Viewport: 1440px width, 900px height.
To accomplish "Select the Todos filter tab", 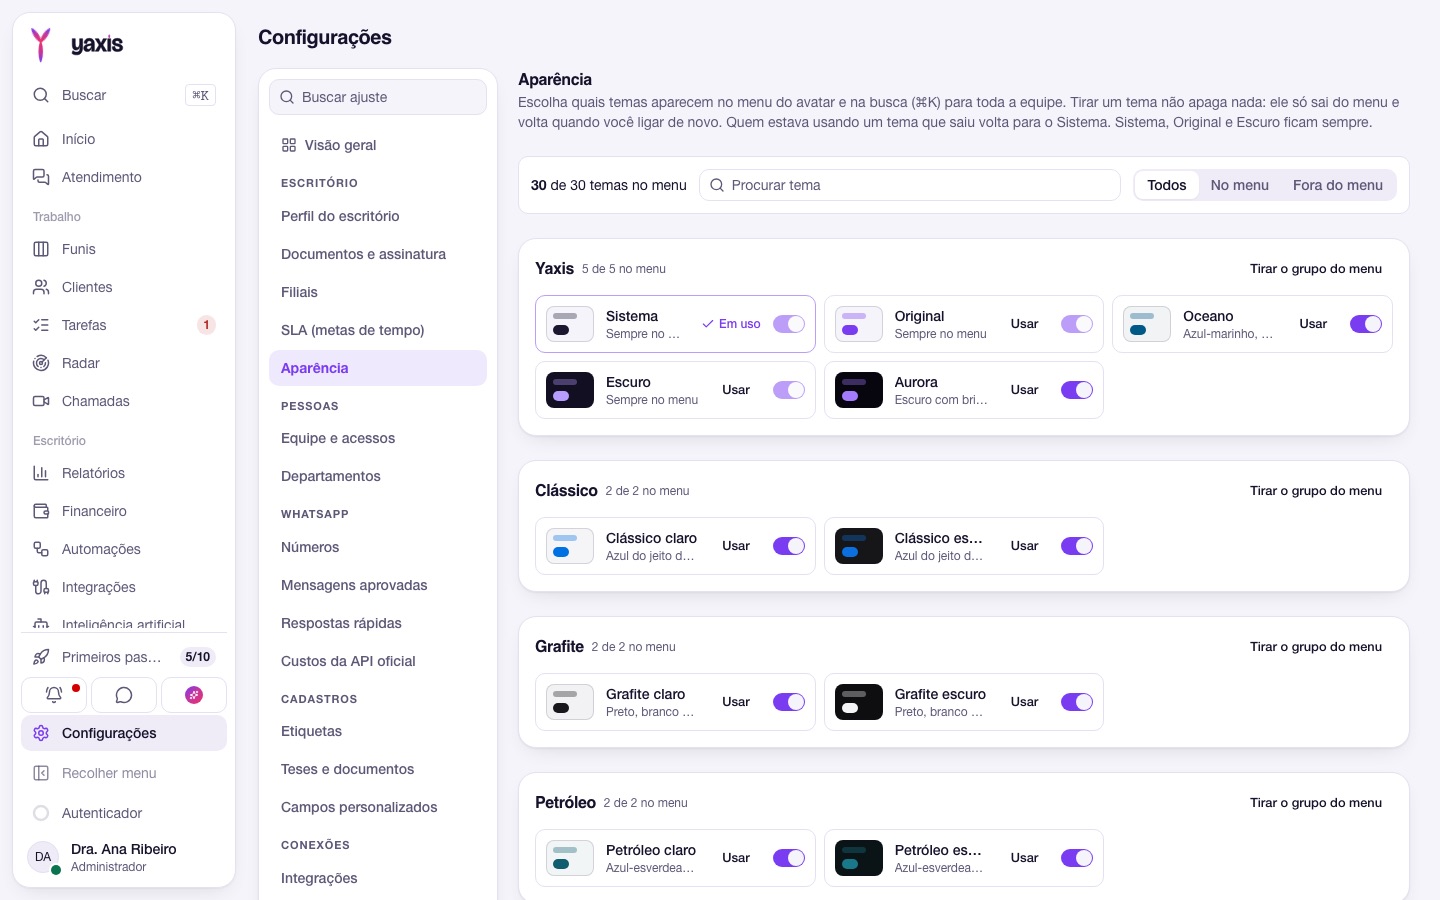I will click(1167, 185).
